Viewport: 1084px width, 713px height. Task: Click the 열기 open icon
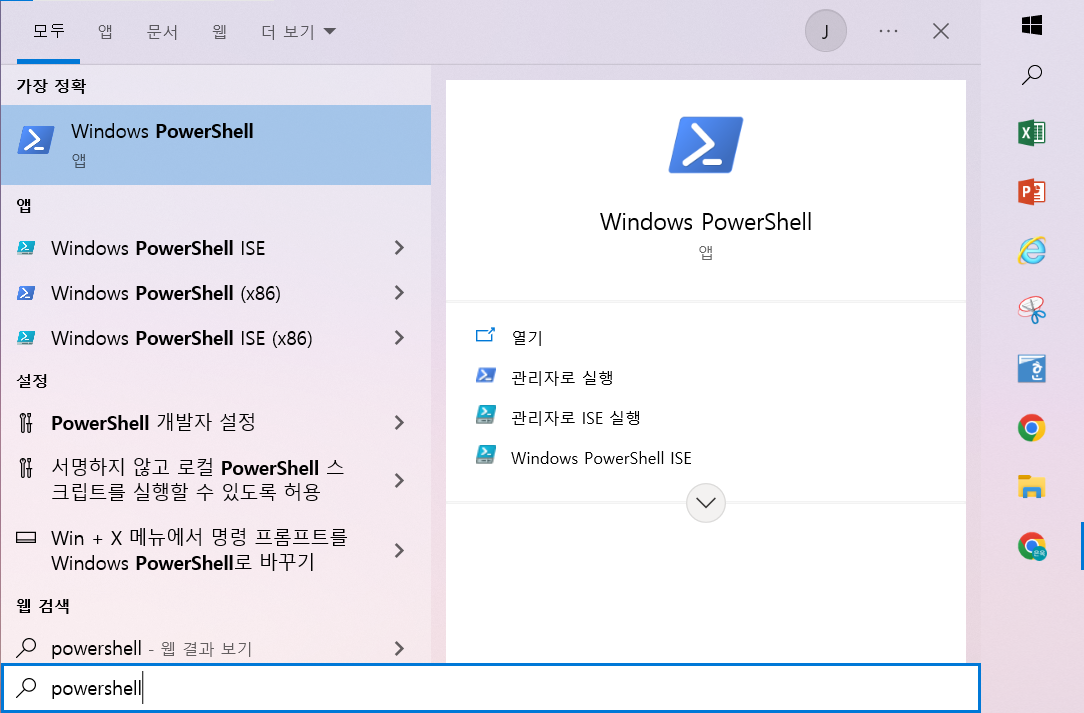(x=485, y=335)
